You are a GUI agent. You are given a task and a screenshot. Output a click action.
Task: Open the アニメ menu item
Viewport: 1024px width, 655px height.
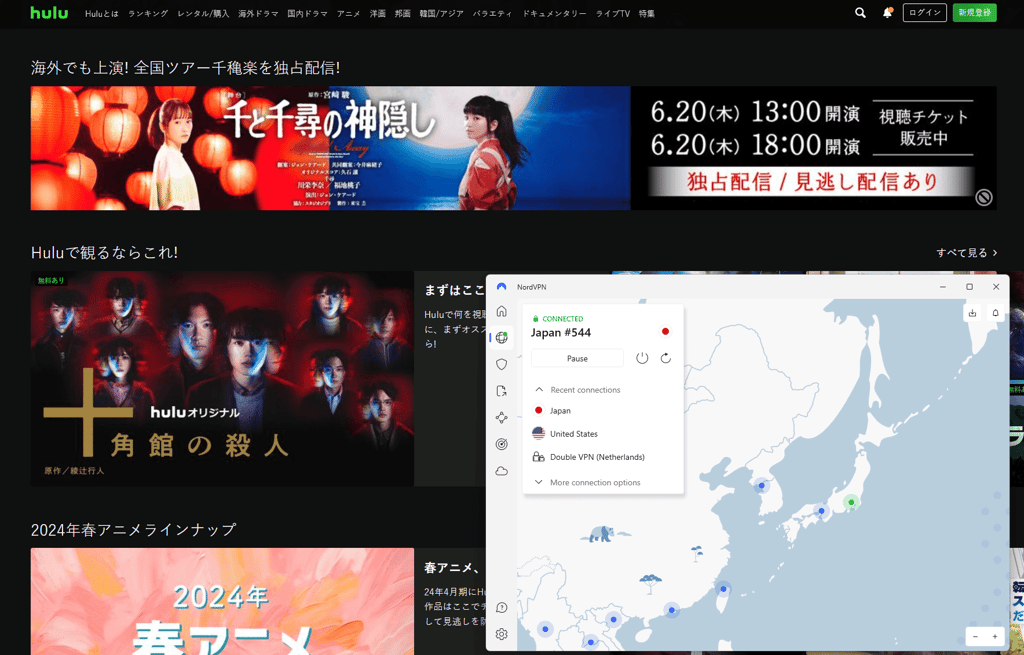(349, 13)
